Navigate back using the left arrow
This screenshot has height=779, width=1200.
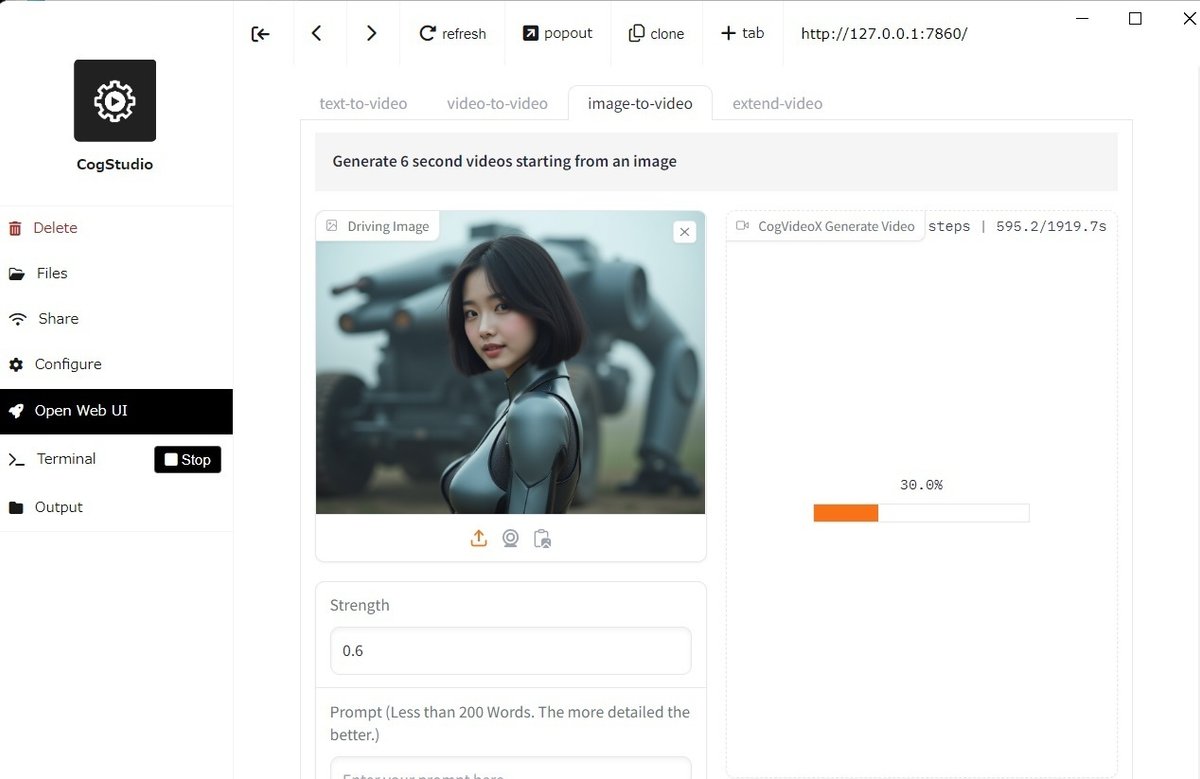[x=318, y=33]
